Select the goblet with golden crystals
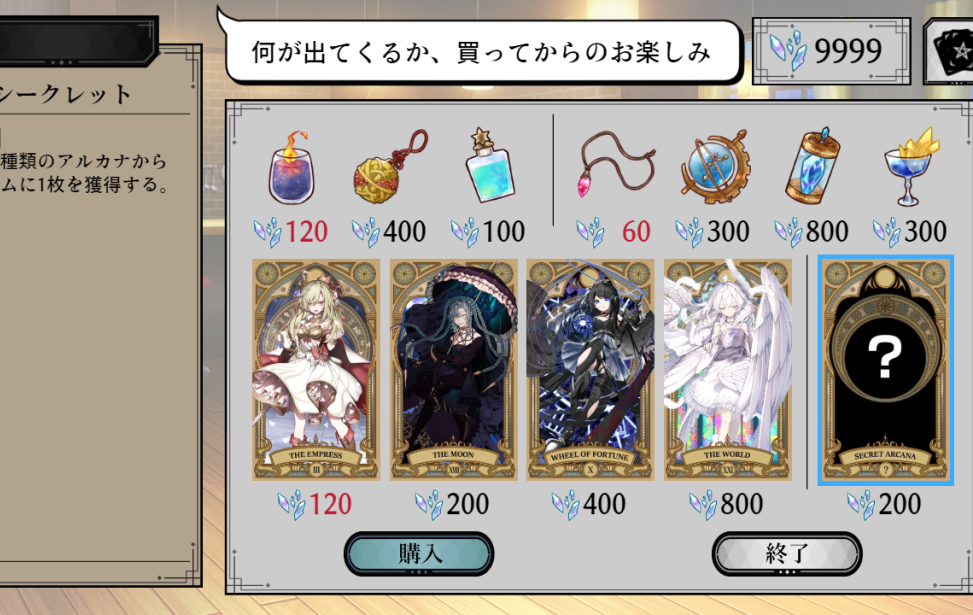Viewport: 973px width, 615px height. pyautogui.click(x=911, y=166)
